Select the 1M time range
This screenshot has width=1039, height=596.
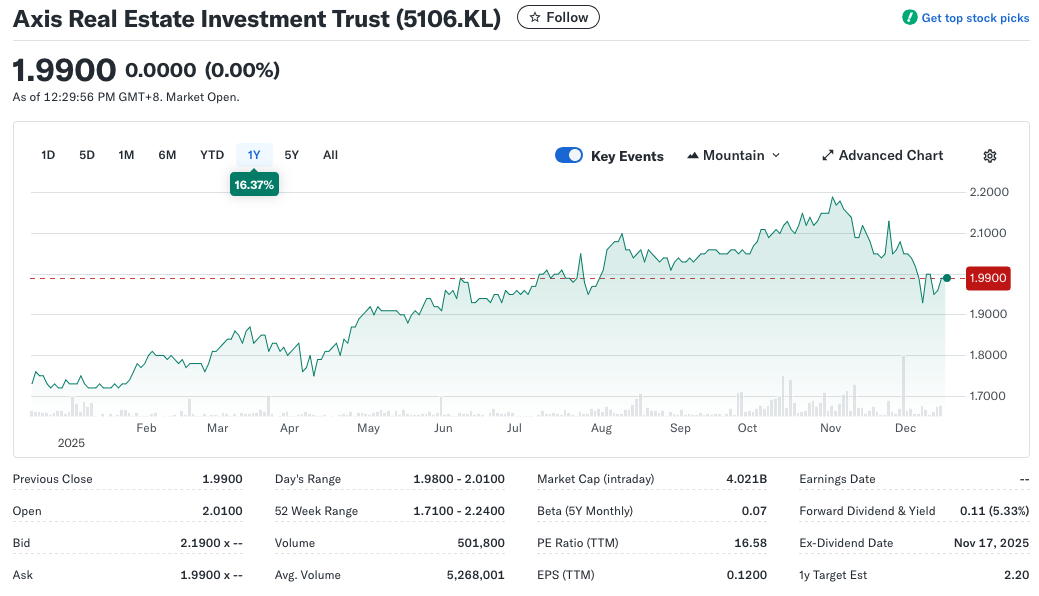click(x=126, y=155)
